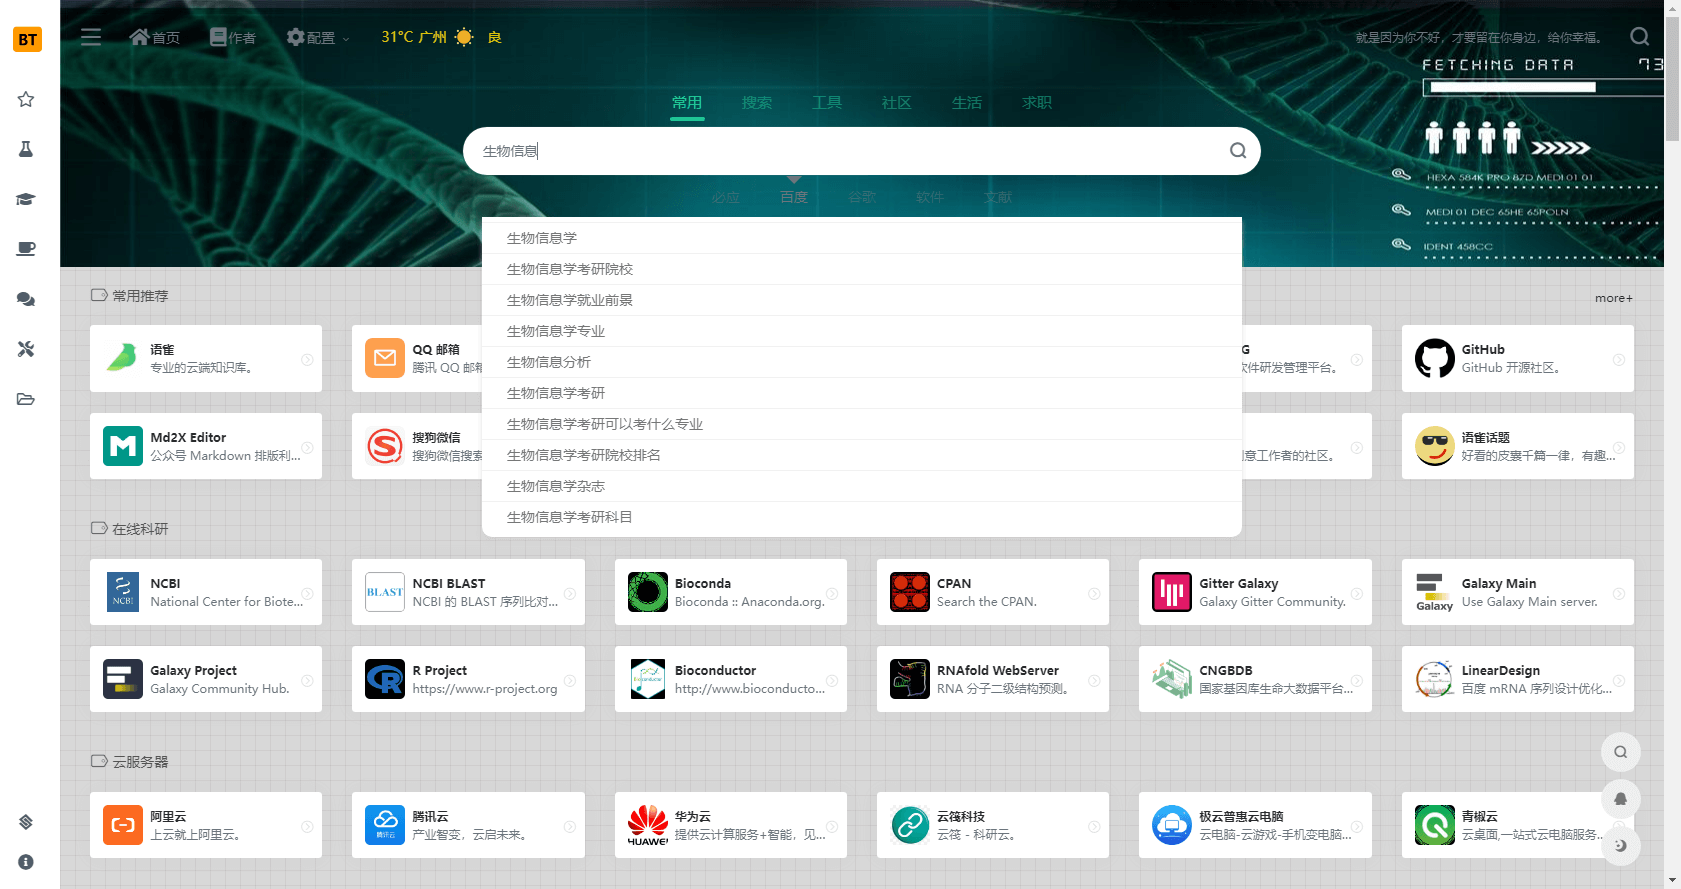Image resolution: width=1681 pixels, height=889 pixels.
Task: Open the 语雀 card
Action: (x=206, y=358)
